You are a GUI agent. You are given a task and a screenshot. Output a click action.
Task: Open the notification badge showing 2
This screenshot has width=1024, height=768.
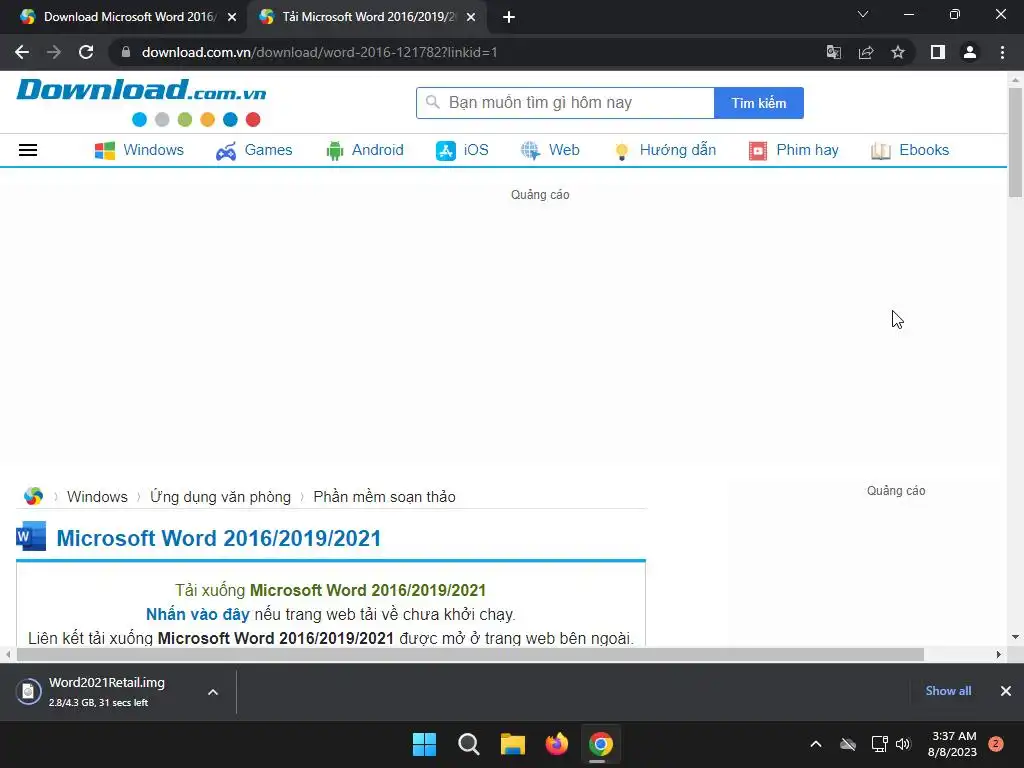(x=996, y=744)
